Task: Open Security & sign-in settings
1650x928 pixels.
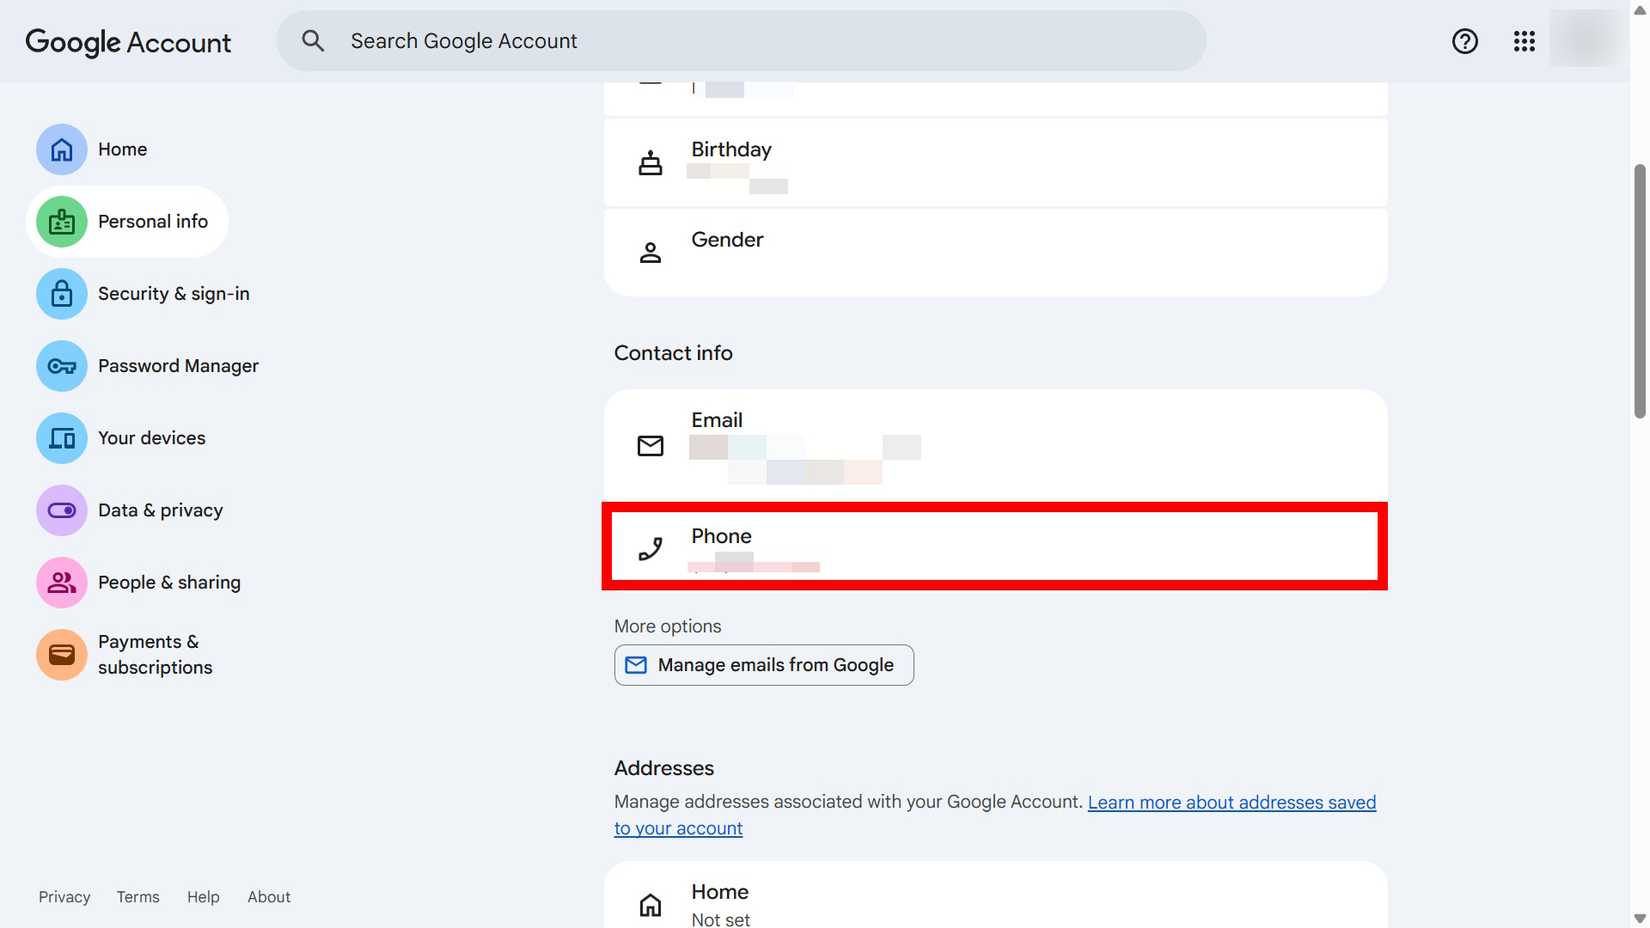Action: coord(173,293)
